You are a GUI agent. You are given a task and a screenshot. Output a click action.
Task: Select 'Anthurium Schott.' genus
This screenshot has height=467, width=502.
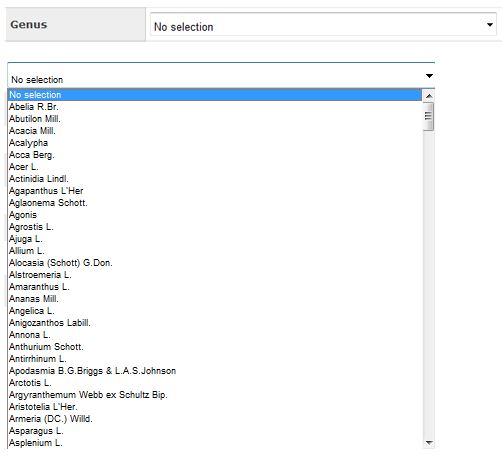coord(215,347)
